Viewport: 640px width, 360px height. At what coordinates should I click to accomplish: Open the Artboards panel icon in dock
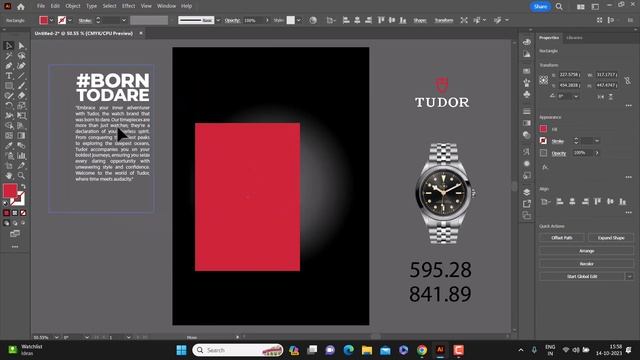[x=527, y=215]
